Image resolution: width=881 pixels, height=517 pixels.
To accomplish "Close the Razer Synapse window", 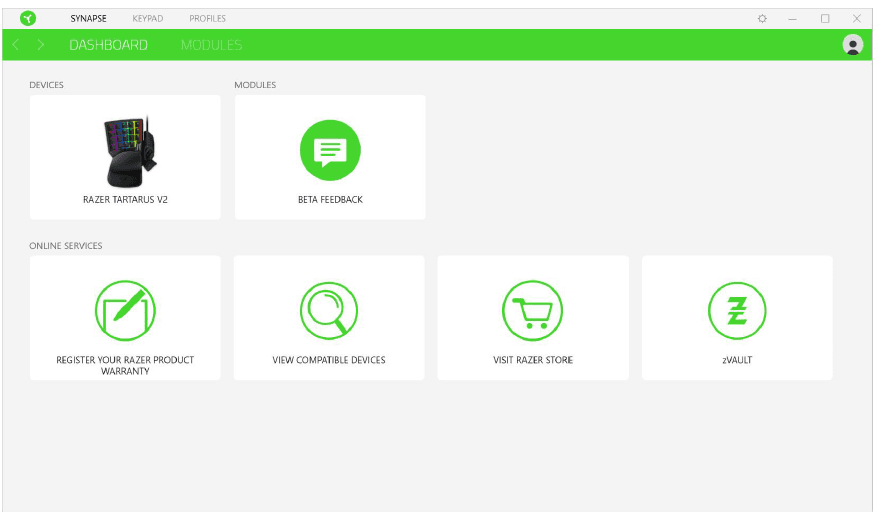I will point(856,18).
